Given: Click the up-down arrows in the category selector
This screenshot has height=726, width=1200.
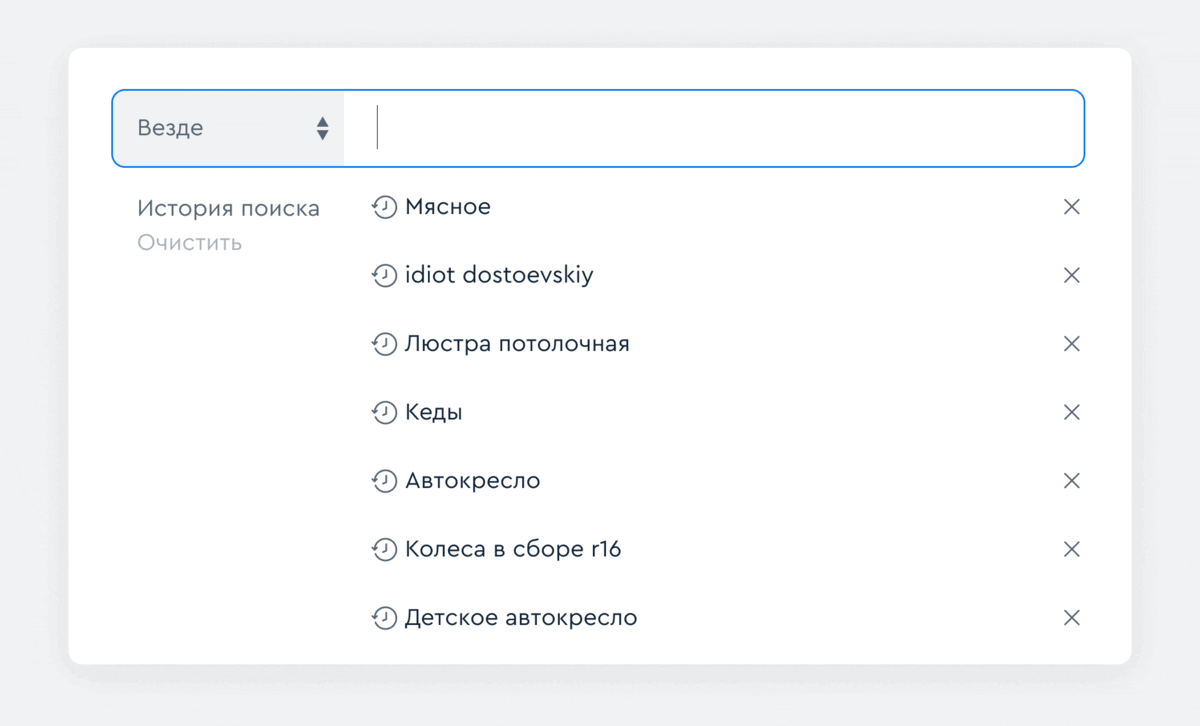Looking at the screenshot, I should [x=322, y=127].
